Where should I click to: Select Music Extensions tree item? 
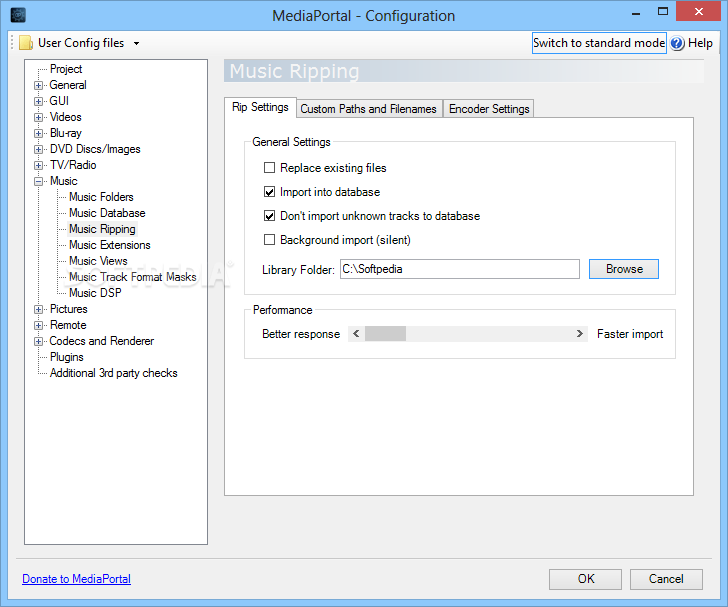(110, 245)
